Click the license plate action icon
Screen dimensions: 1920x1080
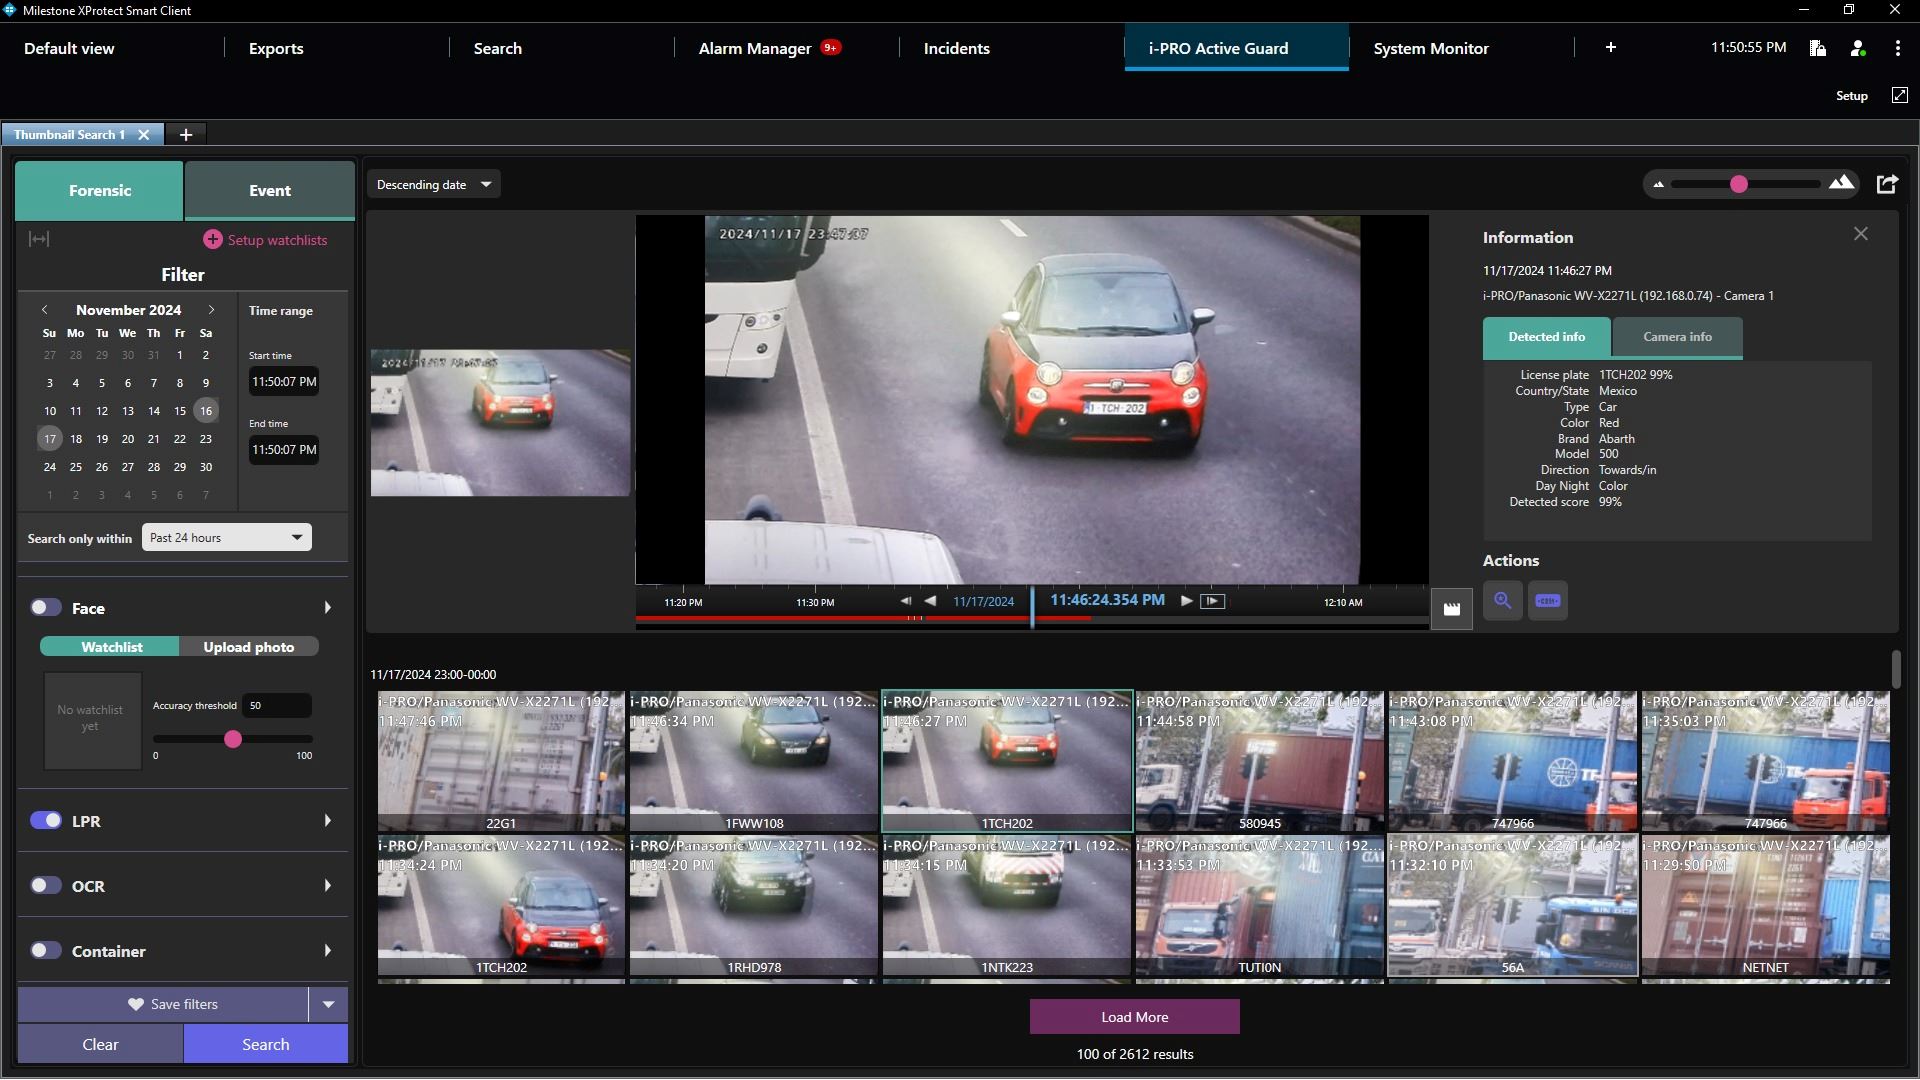pos(1548,601)
